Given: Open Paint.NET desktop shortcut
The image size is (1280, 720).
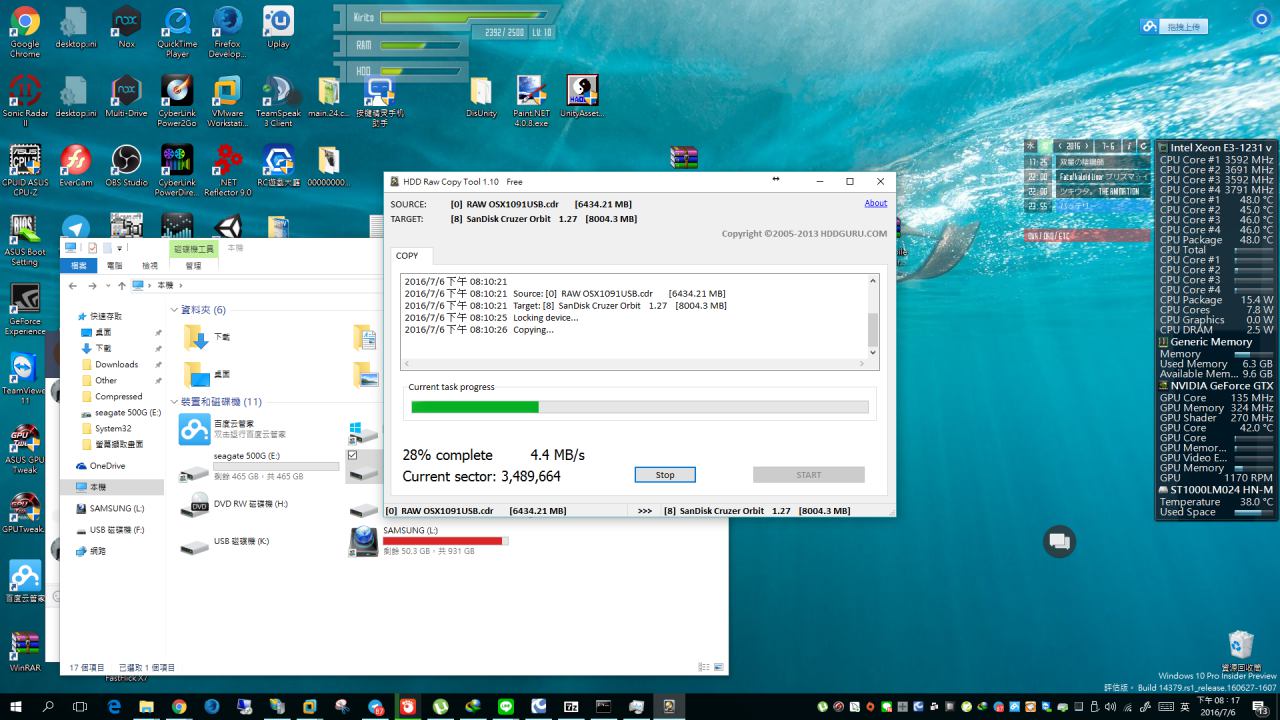Looking at the screenshot, I should [531, 92].
